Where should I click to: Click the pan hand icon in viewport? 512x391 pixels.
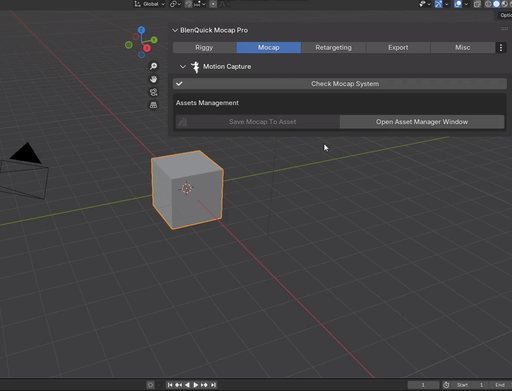[x=153, y=79]
